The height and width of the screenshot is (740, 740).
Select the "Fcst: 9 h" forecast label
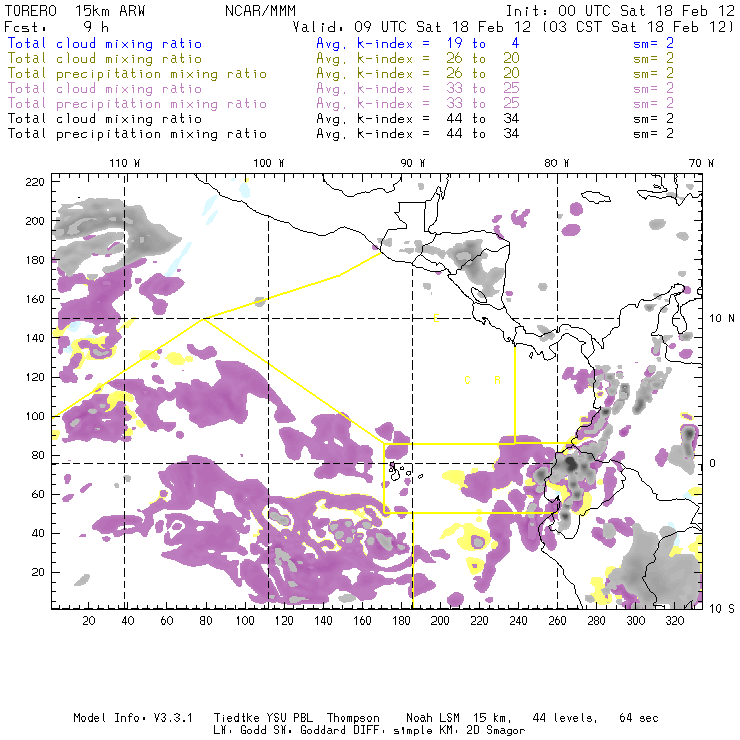57,27
